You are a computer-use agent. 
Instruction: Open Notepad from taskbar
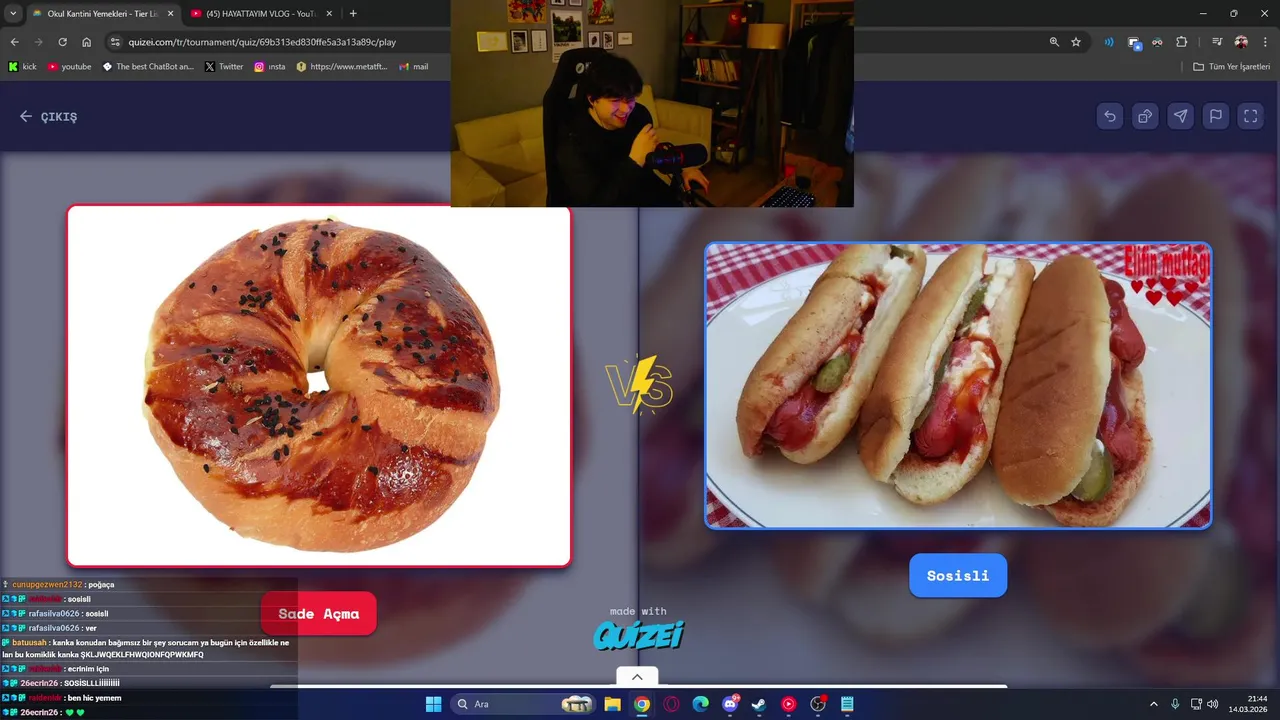847,704
